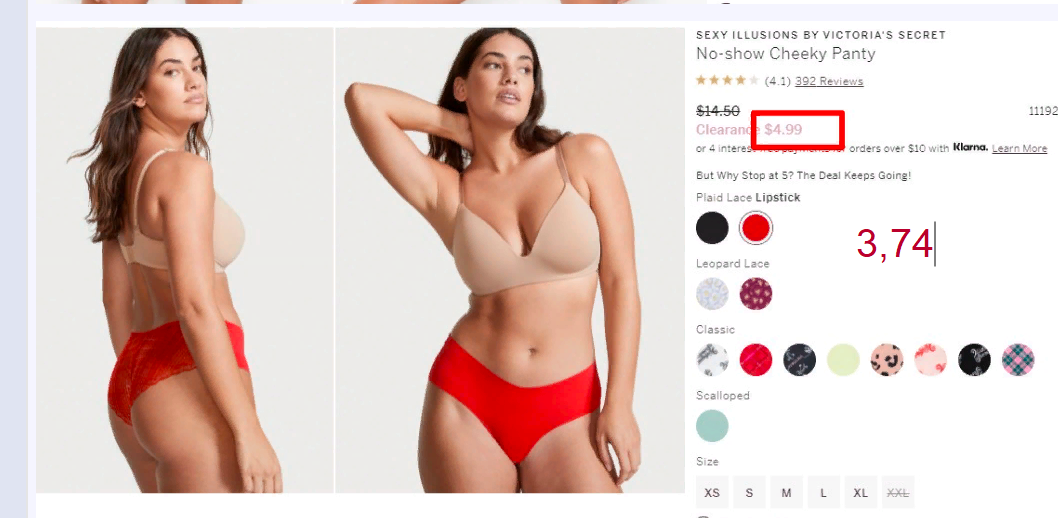Open Klarna Learn More link
Screen dimensions: 1058x518
tap(1019, 148)
